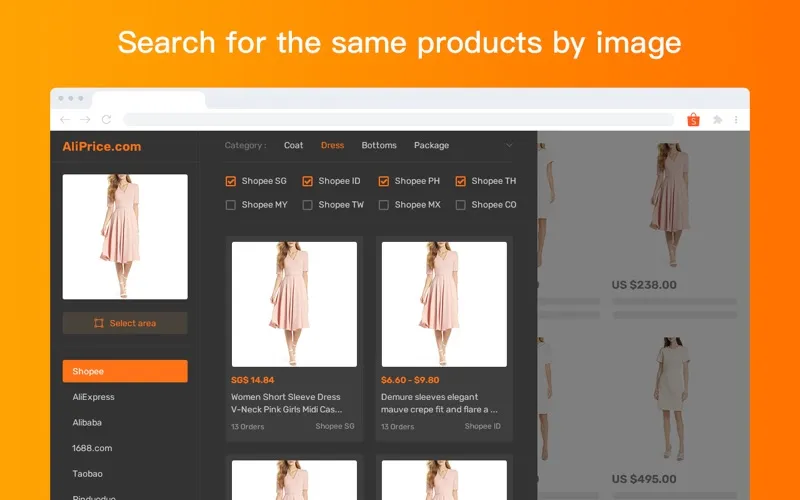
Task: Select 1688.com in the platform list
Action: pos(92,448)
